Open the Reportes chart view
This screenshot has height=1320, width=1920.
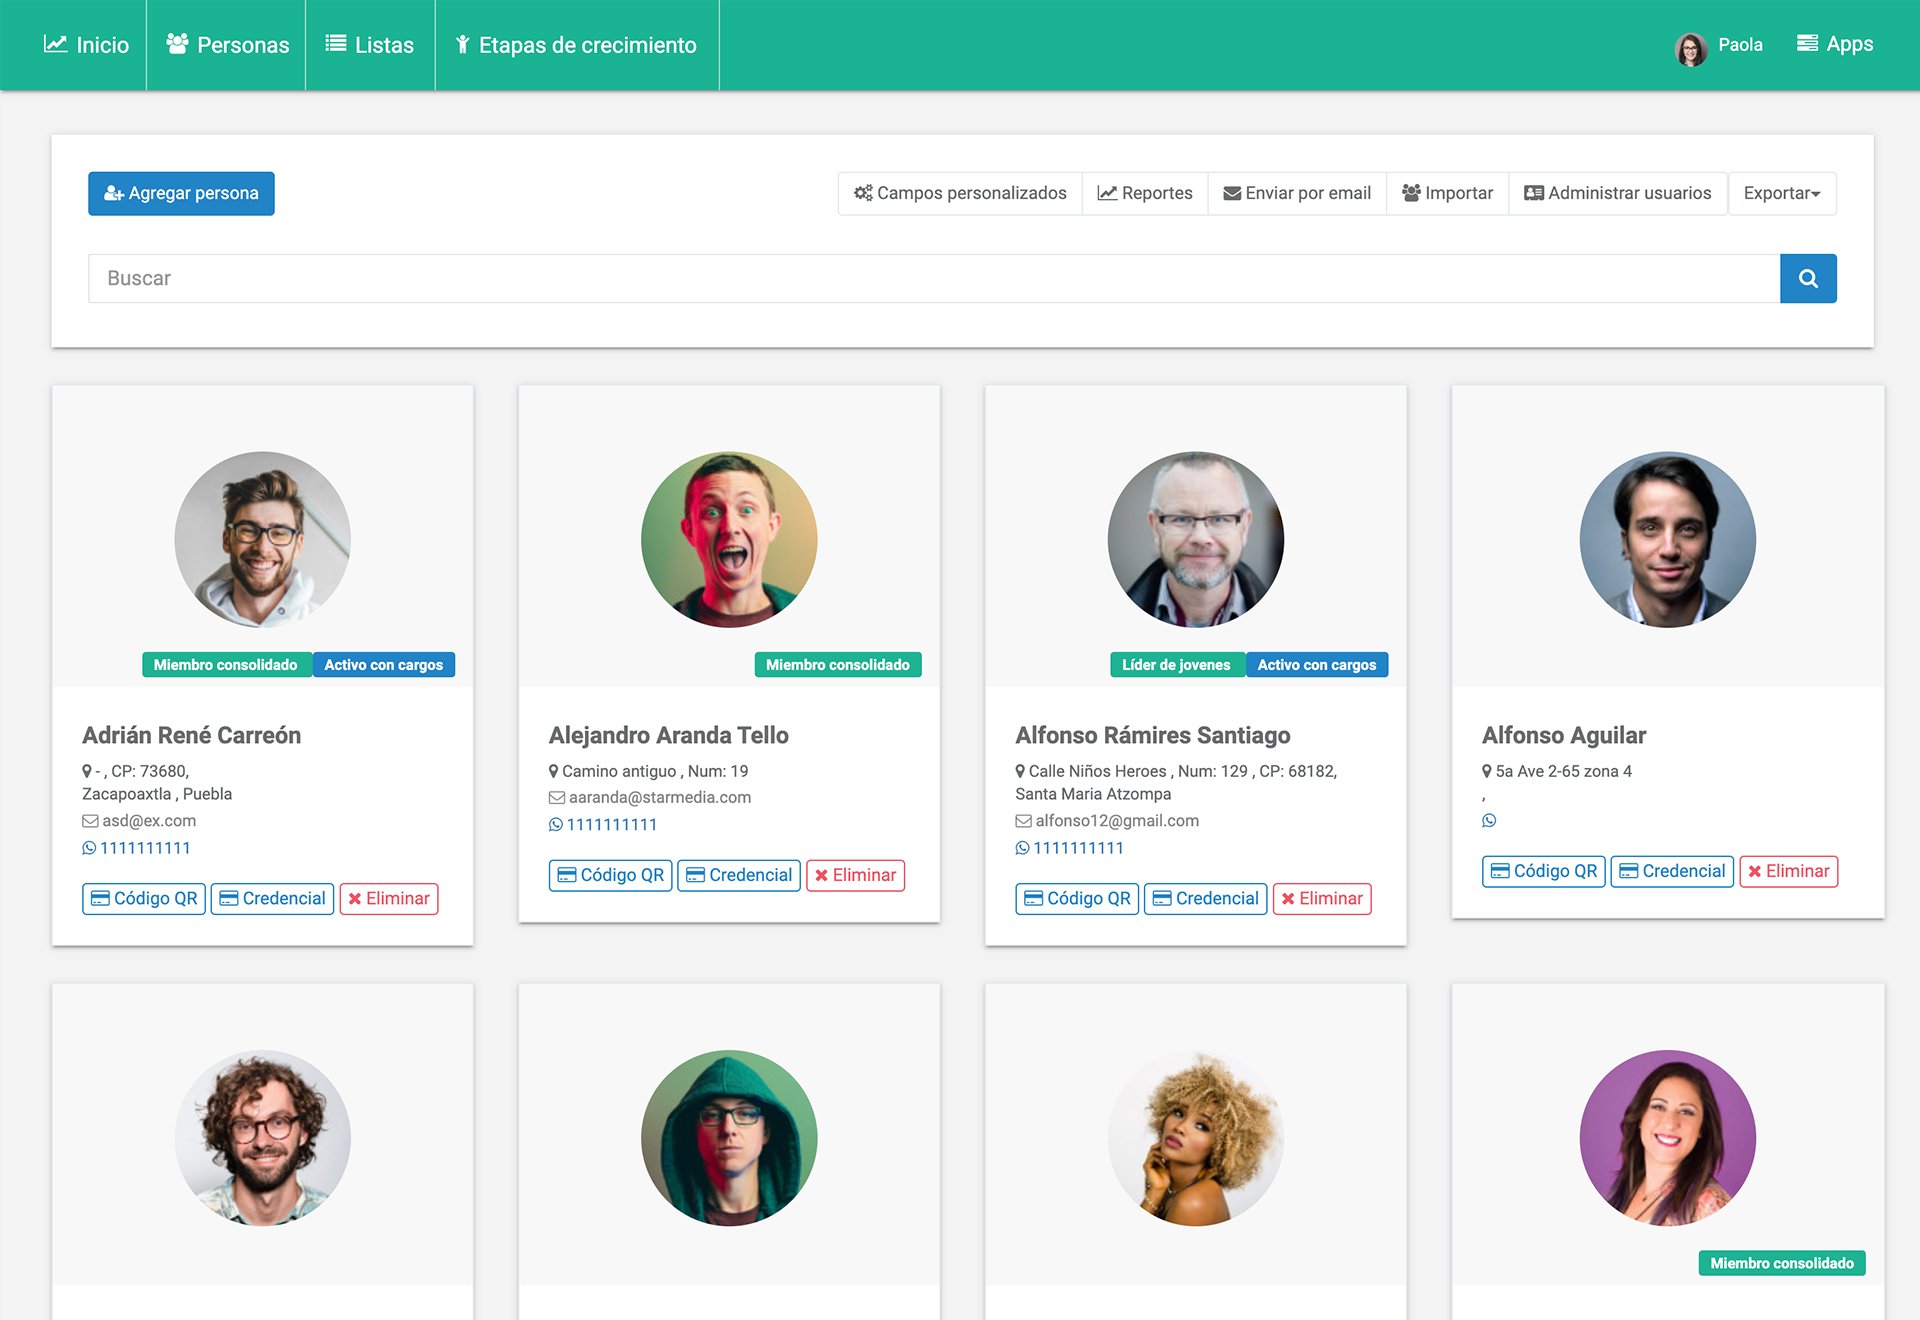pyautogui.click(x=1145, y=193)
